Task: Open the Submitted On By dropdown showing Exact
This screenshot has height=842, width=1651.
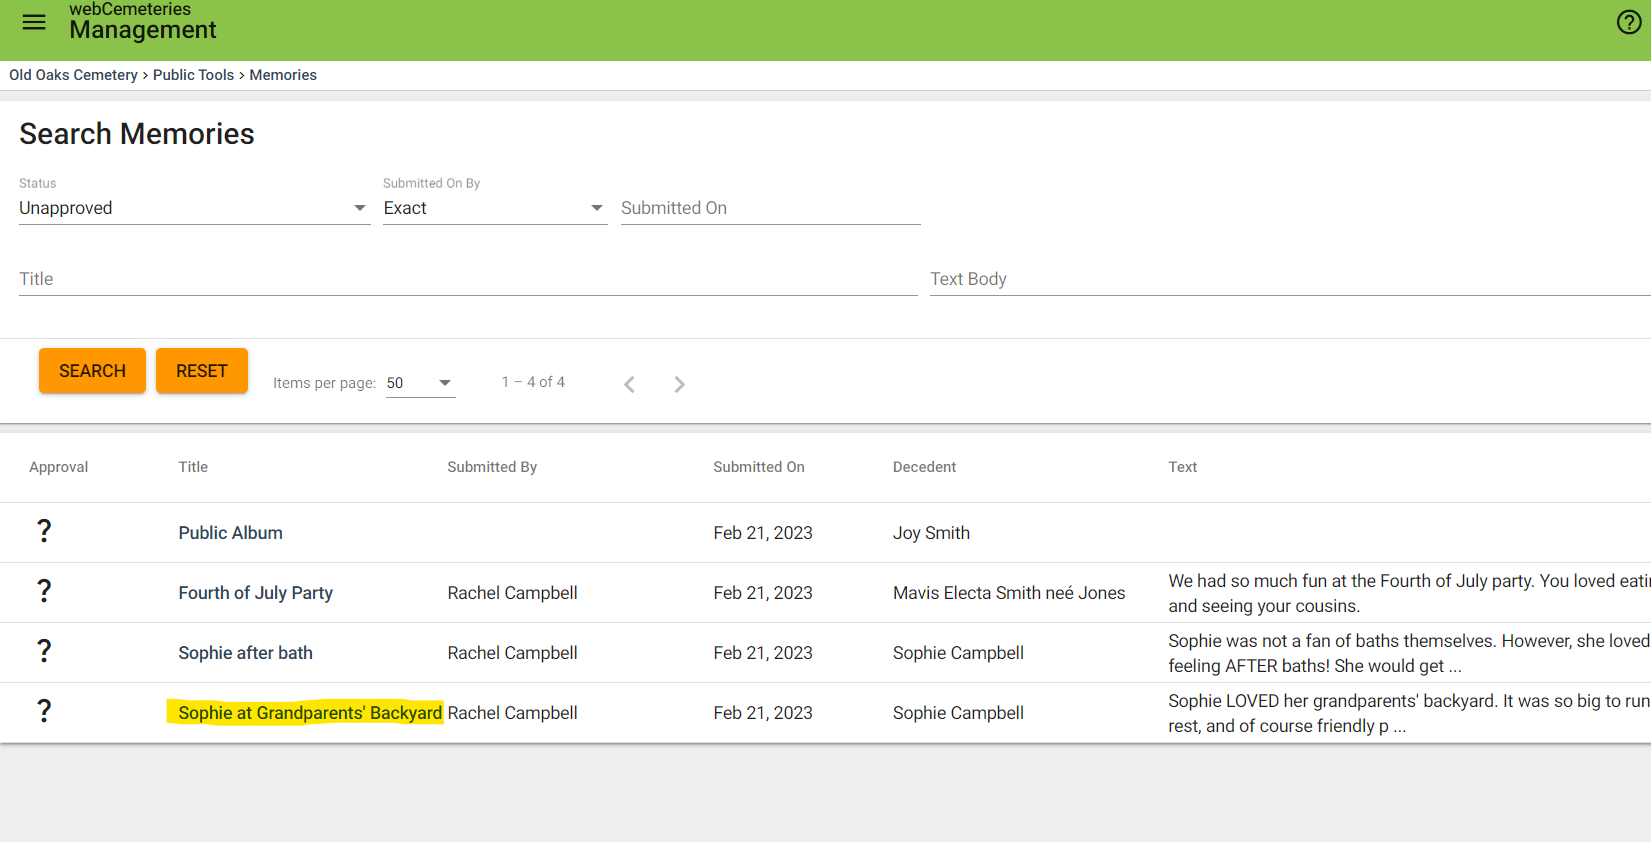Action: (495, 208)
